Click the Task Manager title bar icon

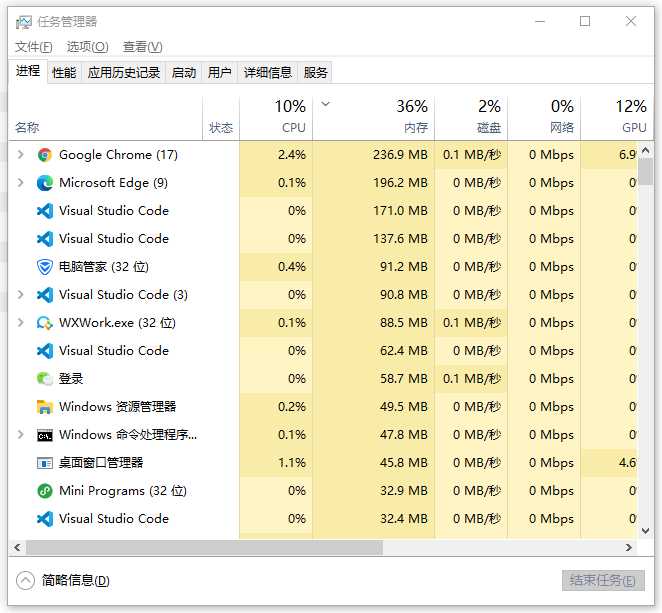point(24,22)
